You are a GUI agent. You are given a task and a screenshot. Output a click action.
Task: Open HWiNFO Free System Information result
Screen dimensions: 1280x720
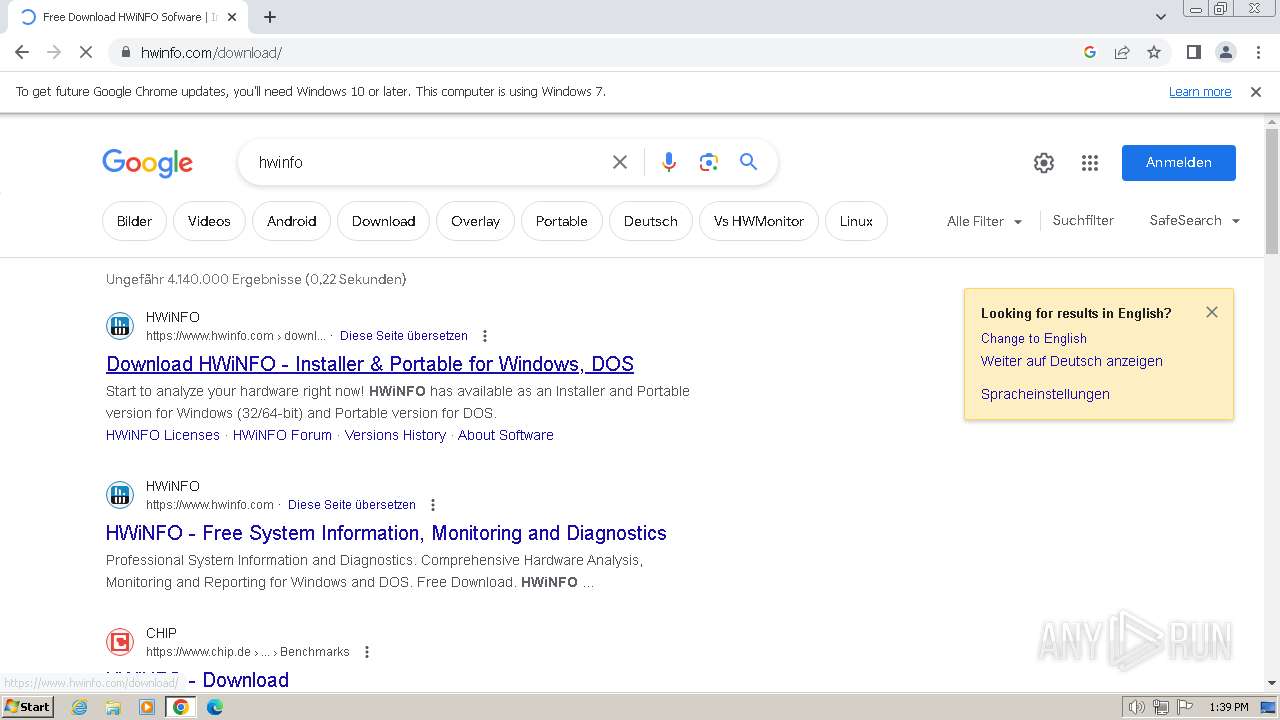pos(386,533)
